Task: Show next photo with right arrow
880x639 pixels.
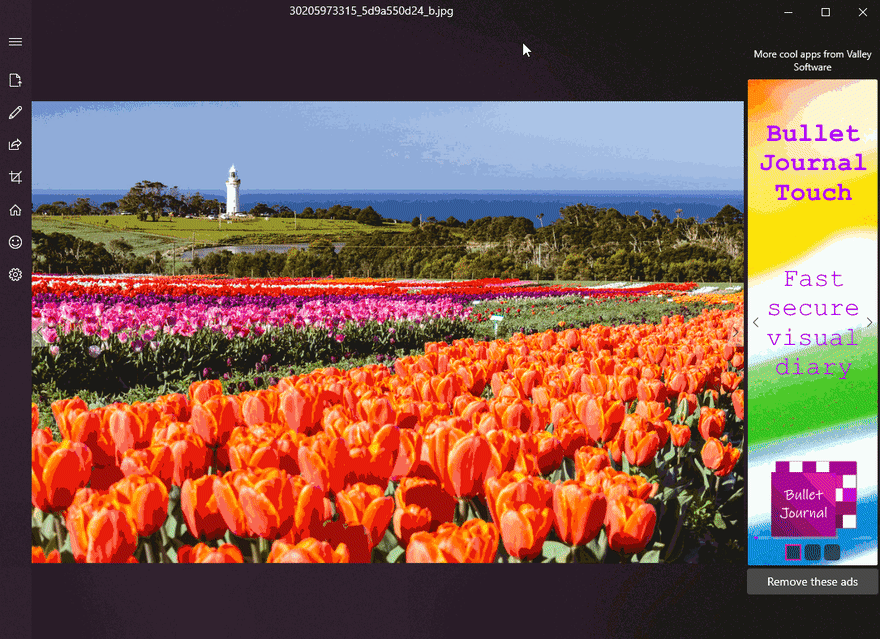Action: click(735, 332)
